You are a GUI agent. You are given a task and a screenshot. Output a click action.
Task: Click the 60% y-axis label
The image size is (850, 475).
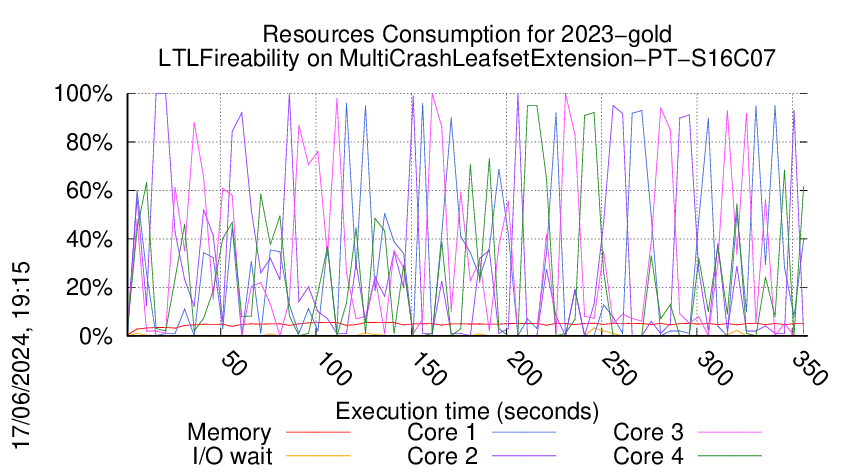click(89, 191)
